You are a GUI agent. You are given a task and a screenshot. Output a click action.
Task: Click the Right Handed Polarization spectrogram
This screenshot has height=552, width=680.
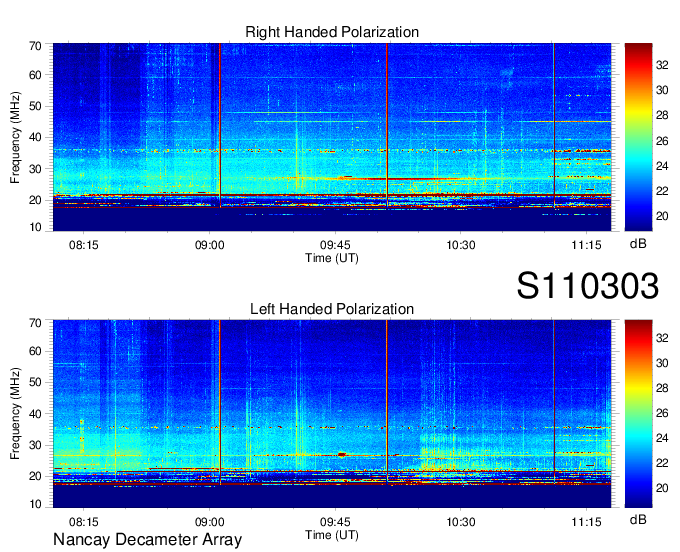pos(332,137)
